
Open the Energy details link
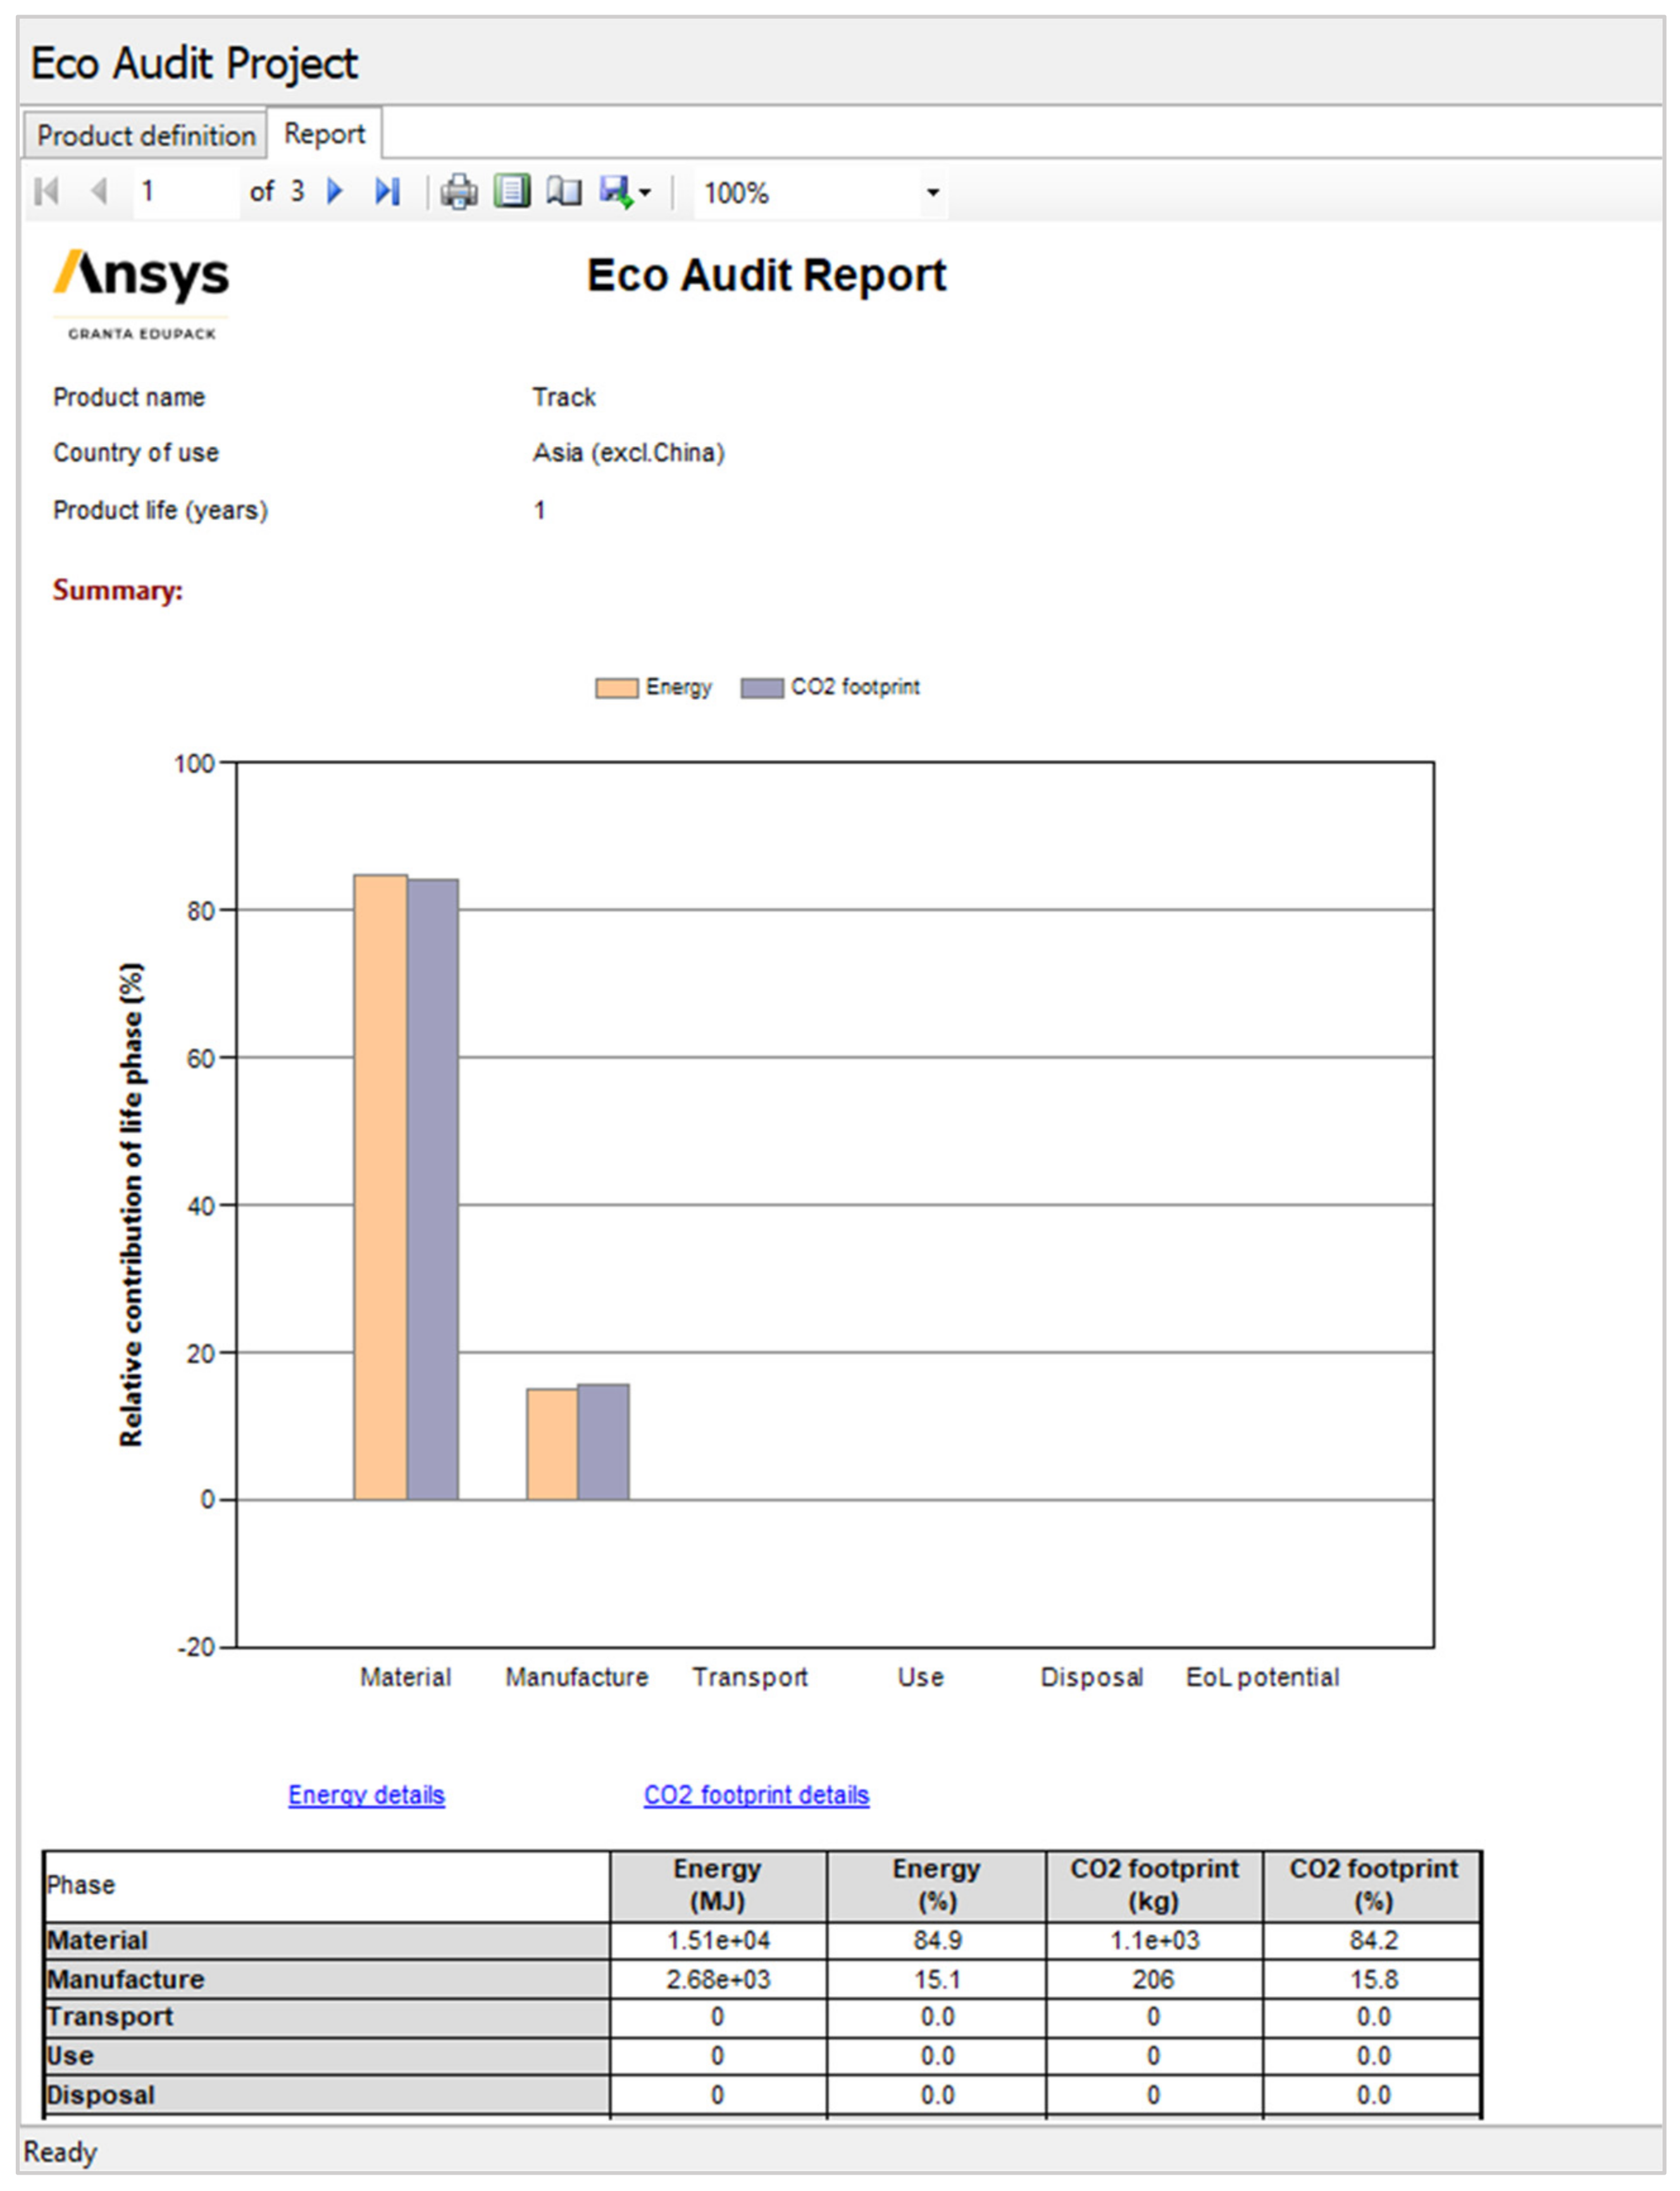[x=366, y=1795]
